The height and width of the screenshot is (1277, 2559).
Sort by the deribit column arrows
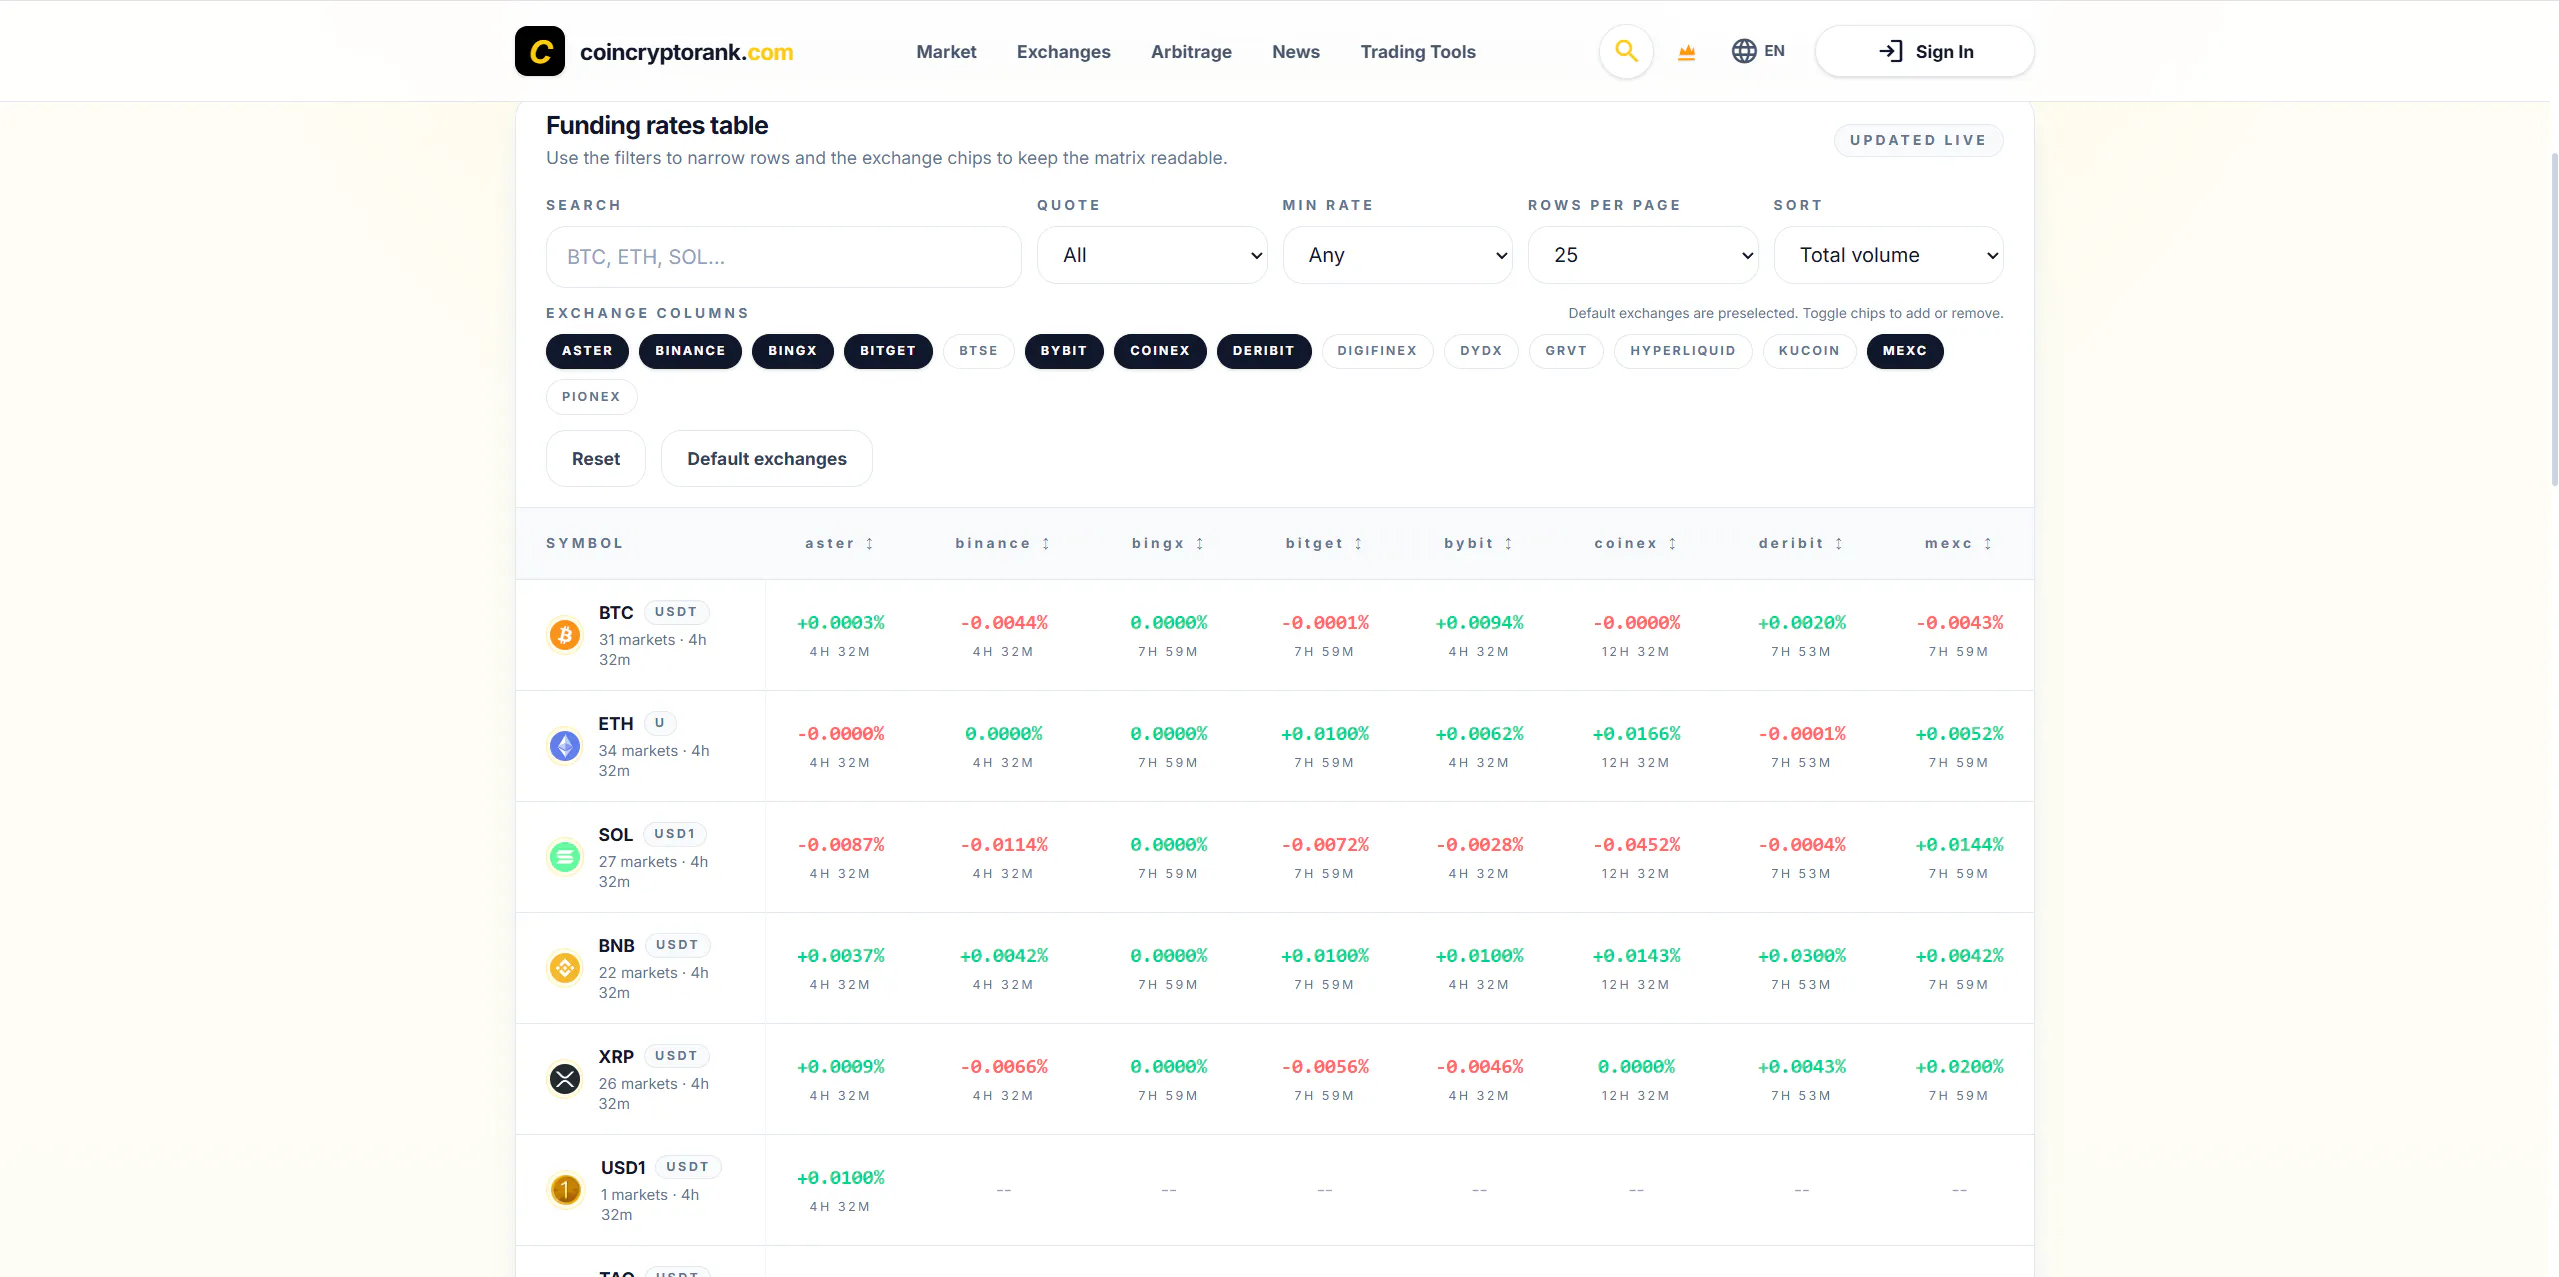click(x=1839, y=544)
